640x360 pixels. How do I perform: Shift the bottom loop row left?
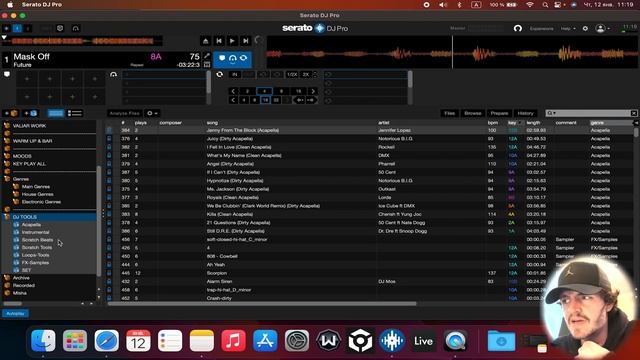(x=233, y=100)
